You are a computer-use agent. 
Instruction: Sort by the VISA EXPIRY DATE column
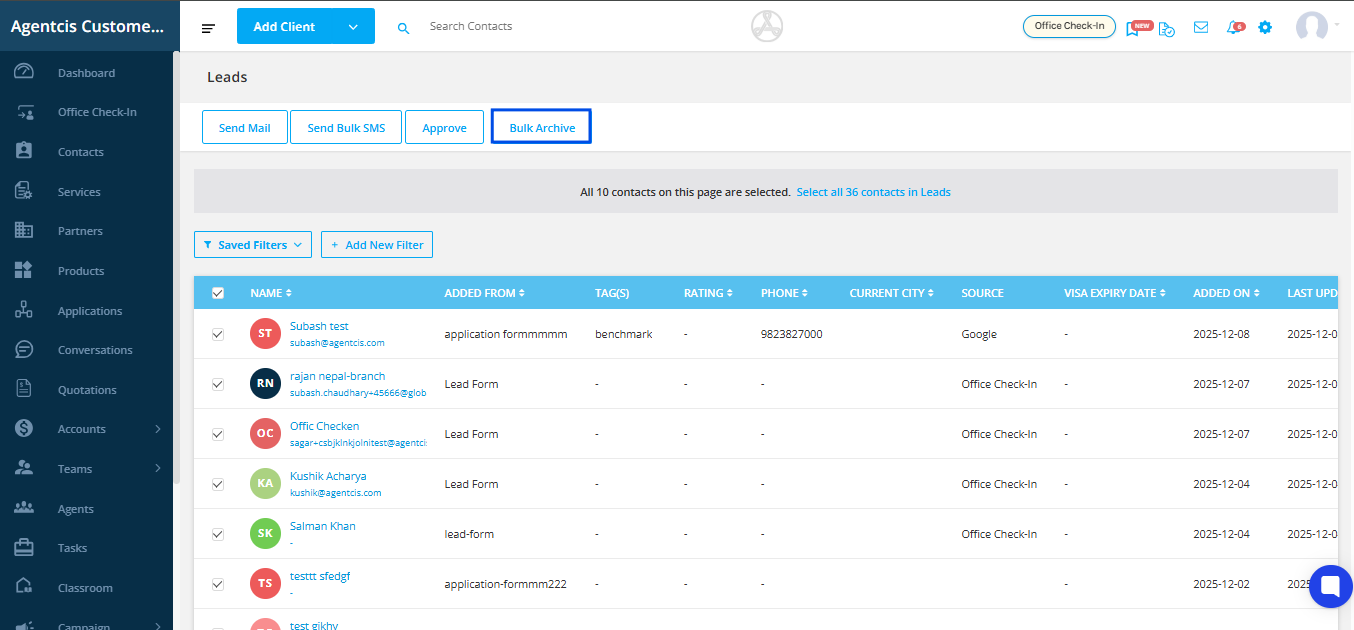click(x=1116, y=293)
